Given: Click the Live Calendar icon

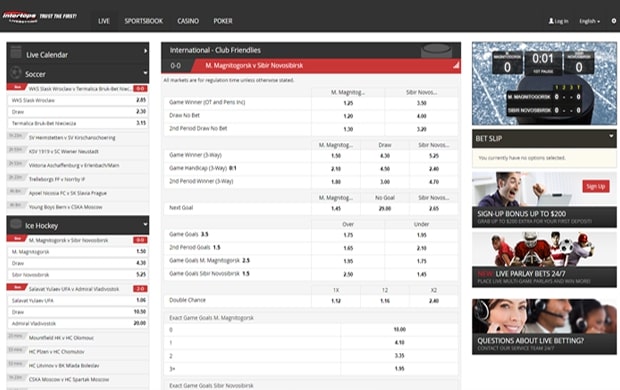Looking at the screenshot, I should pyautogui.click(x=16, y=52).
